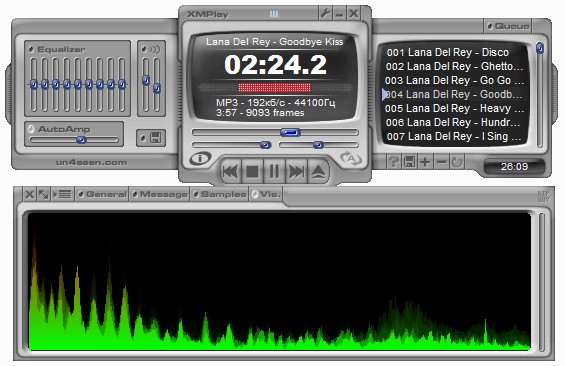
Task: Click the 26:09 playlist total time
Action: coord(514,167)
